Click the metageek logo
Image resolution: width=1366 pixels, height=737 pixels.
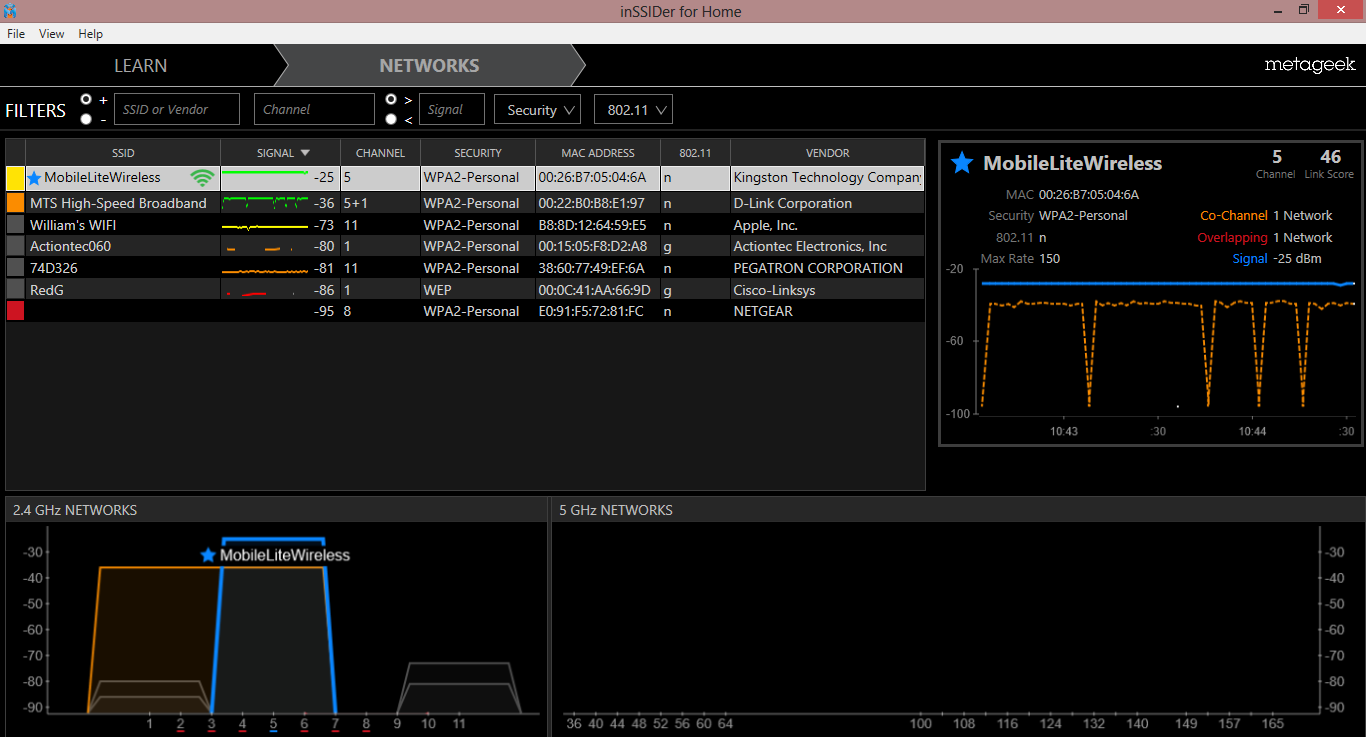click(x=1309, y=65)
